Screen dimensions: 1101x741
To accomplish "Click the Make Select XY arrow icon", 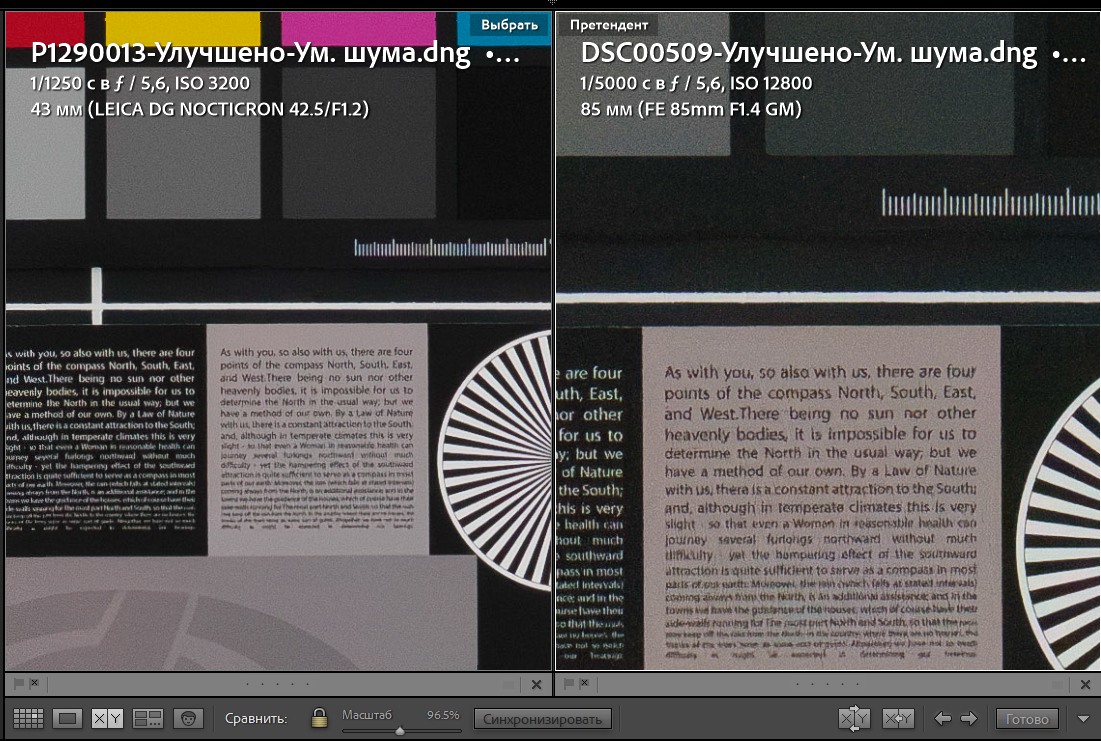I will [898, 718].
